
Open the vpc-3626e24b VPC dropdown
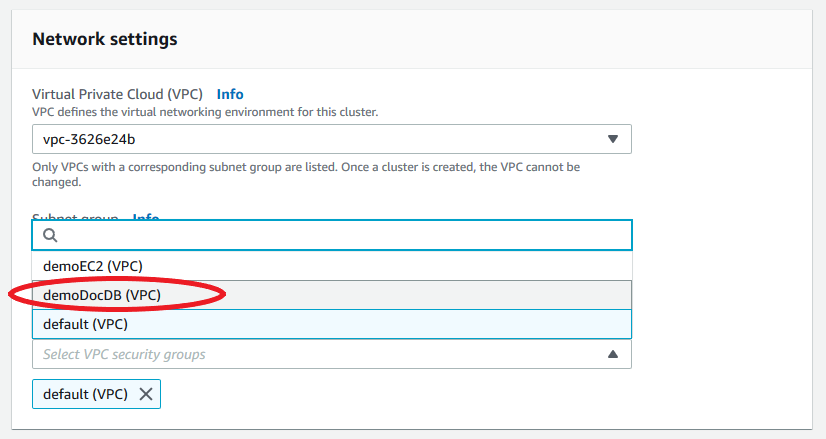pyautogui.click(x=331, y=139)
